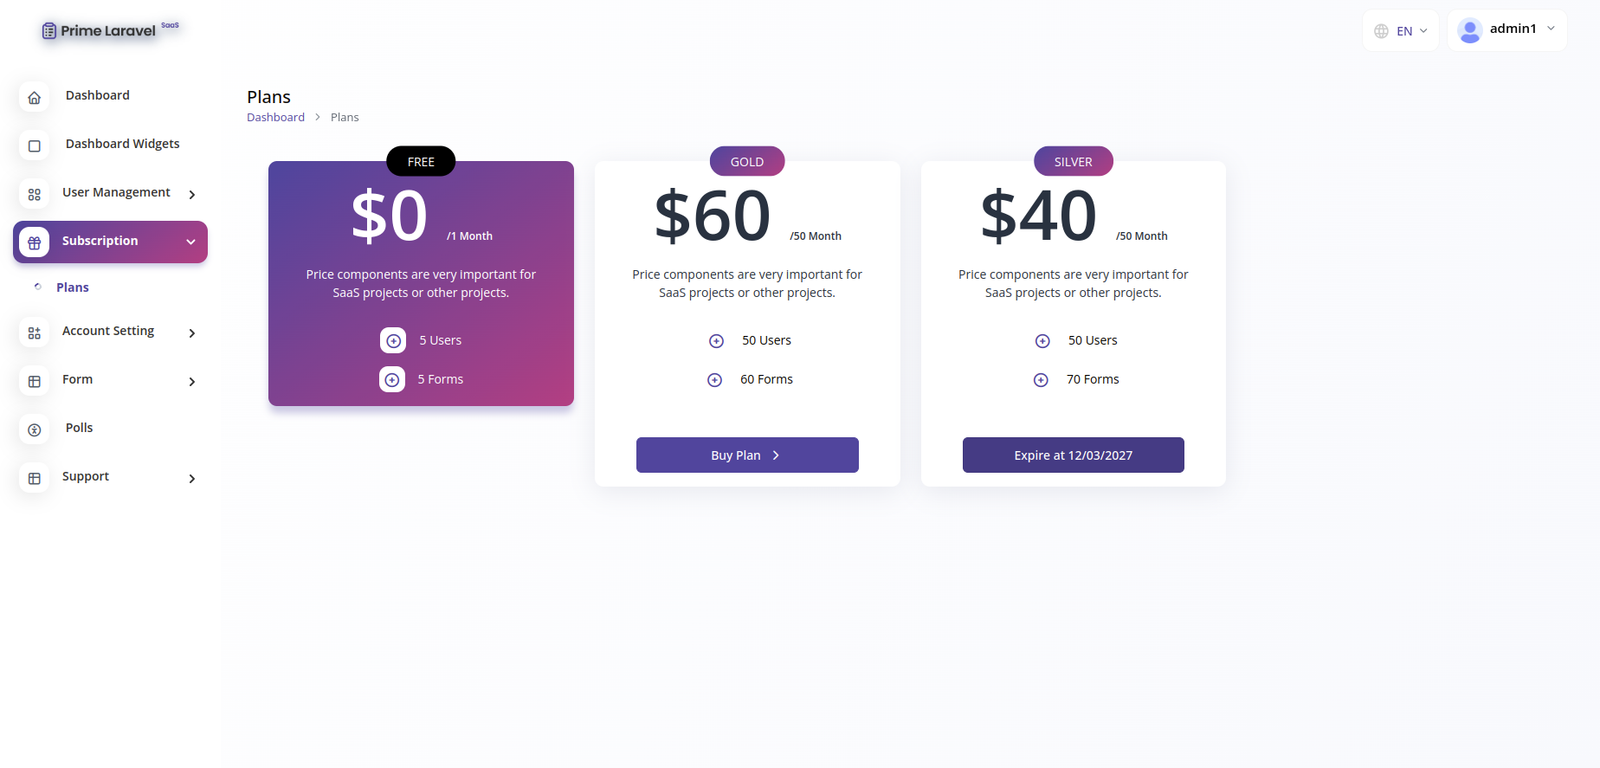Open the EN language dropdown

[1400, 31]
